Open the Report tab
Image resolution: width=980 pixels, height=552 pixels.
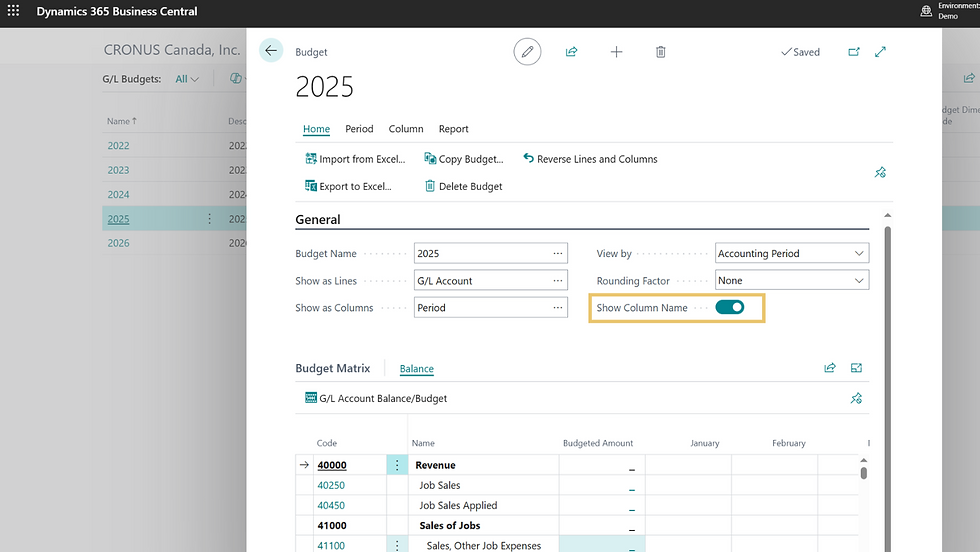[453, 129]
